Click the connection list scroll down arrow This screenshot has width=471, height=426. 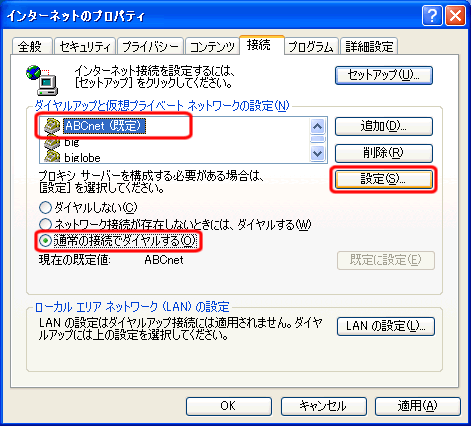(x=317, y=154)
